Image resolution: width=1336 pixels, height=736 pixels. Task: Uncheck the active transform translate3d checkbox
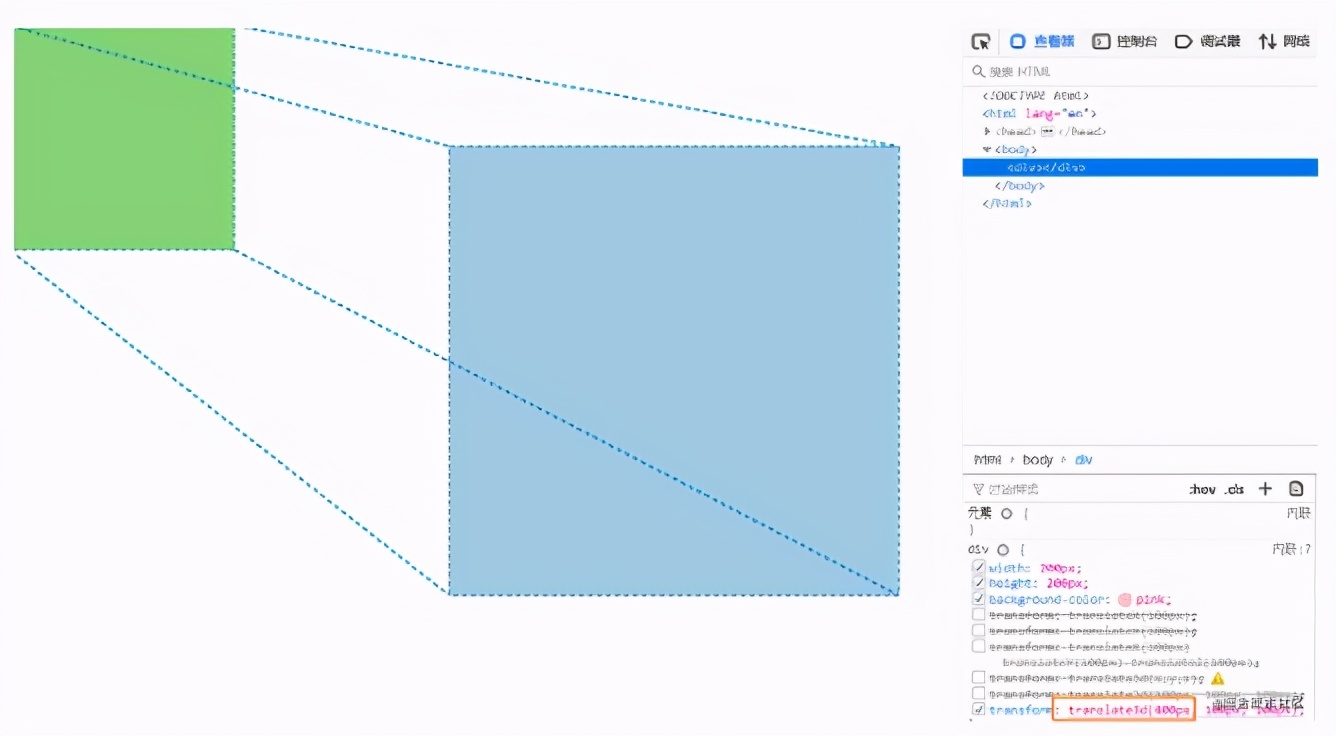coord(978,710)
